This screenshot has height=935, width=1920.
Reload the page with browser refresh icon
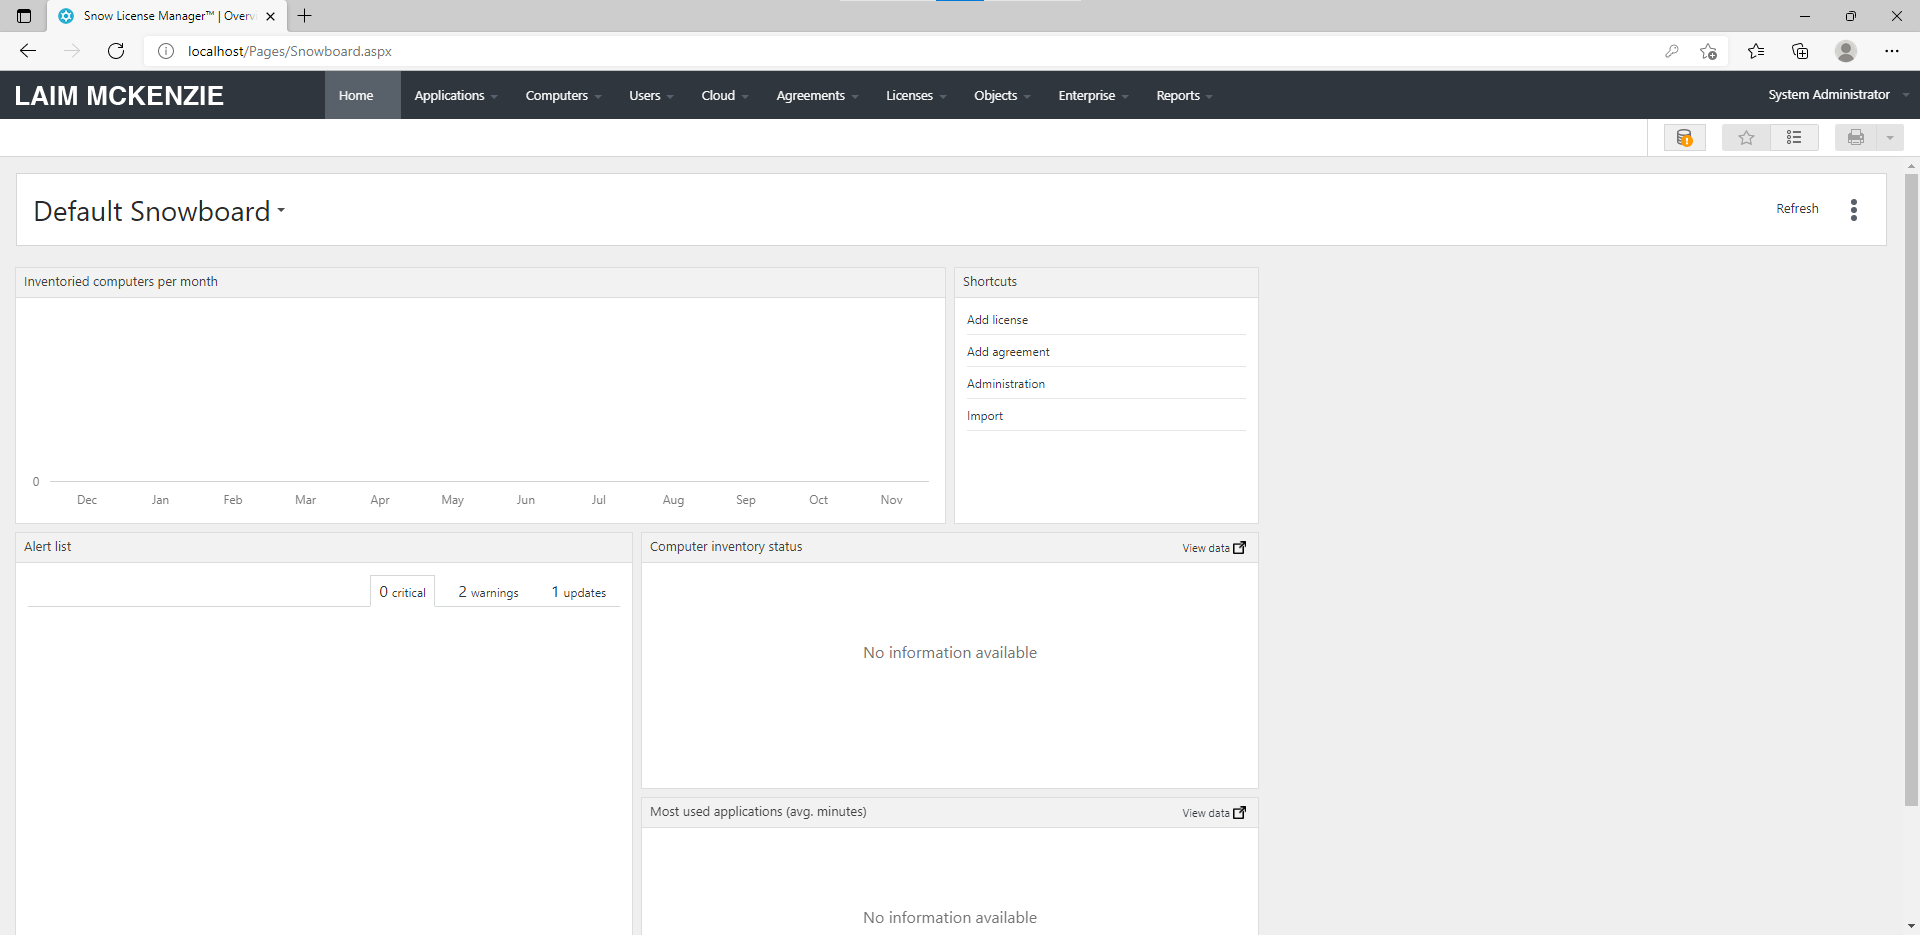116,51
